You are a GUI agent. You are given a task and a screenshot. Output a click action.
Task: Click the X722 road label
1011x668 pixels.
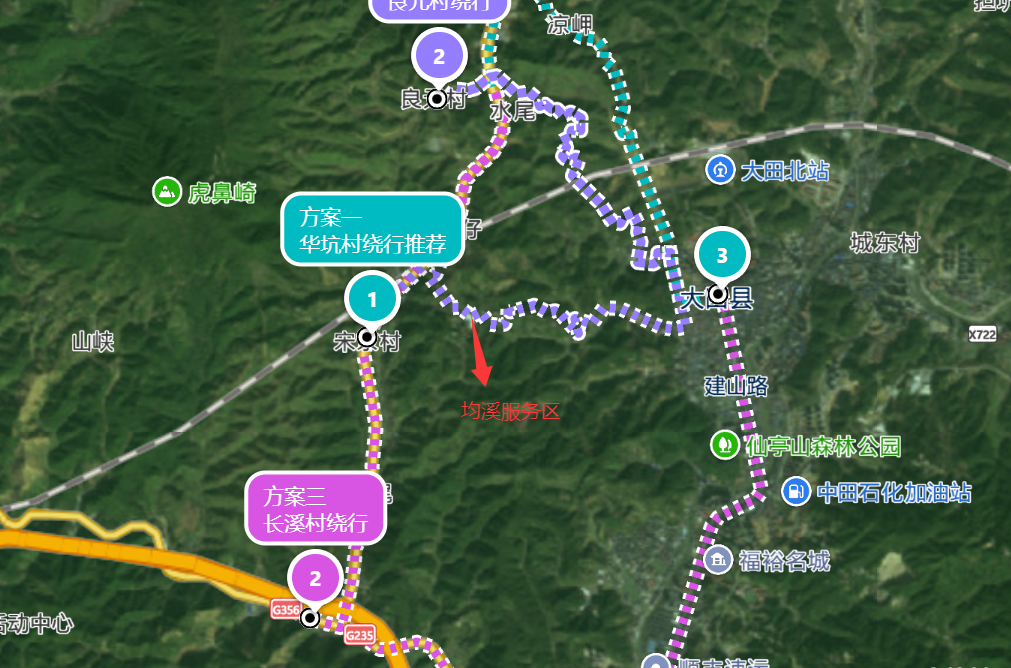(982, 334)
